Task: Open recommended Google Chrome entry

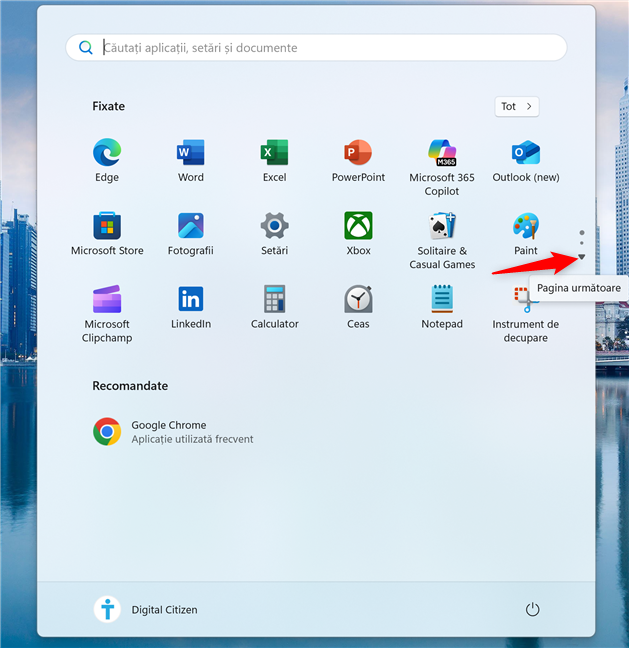Action: (174, 432)
